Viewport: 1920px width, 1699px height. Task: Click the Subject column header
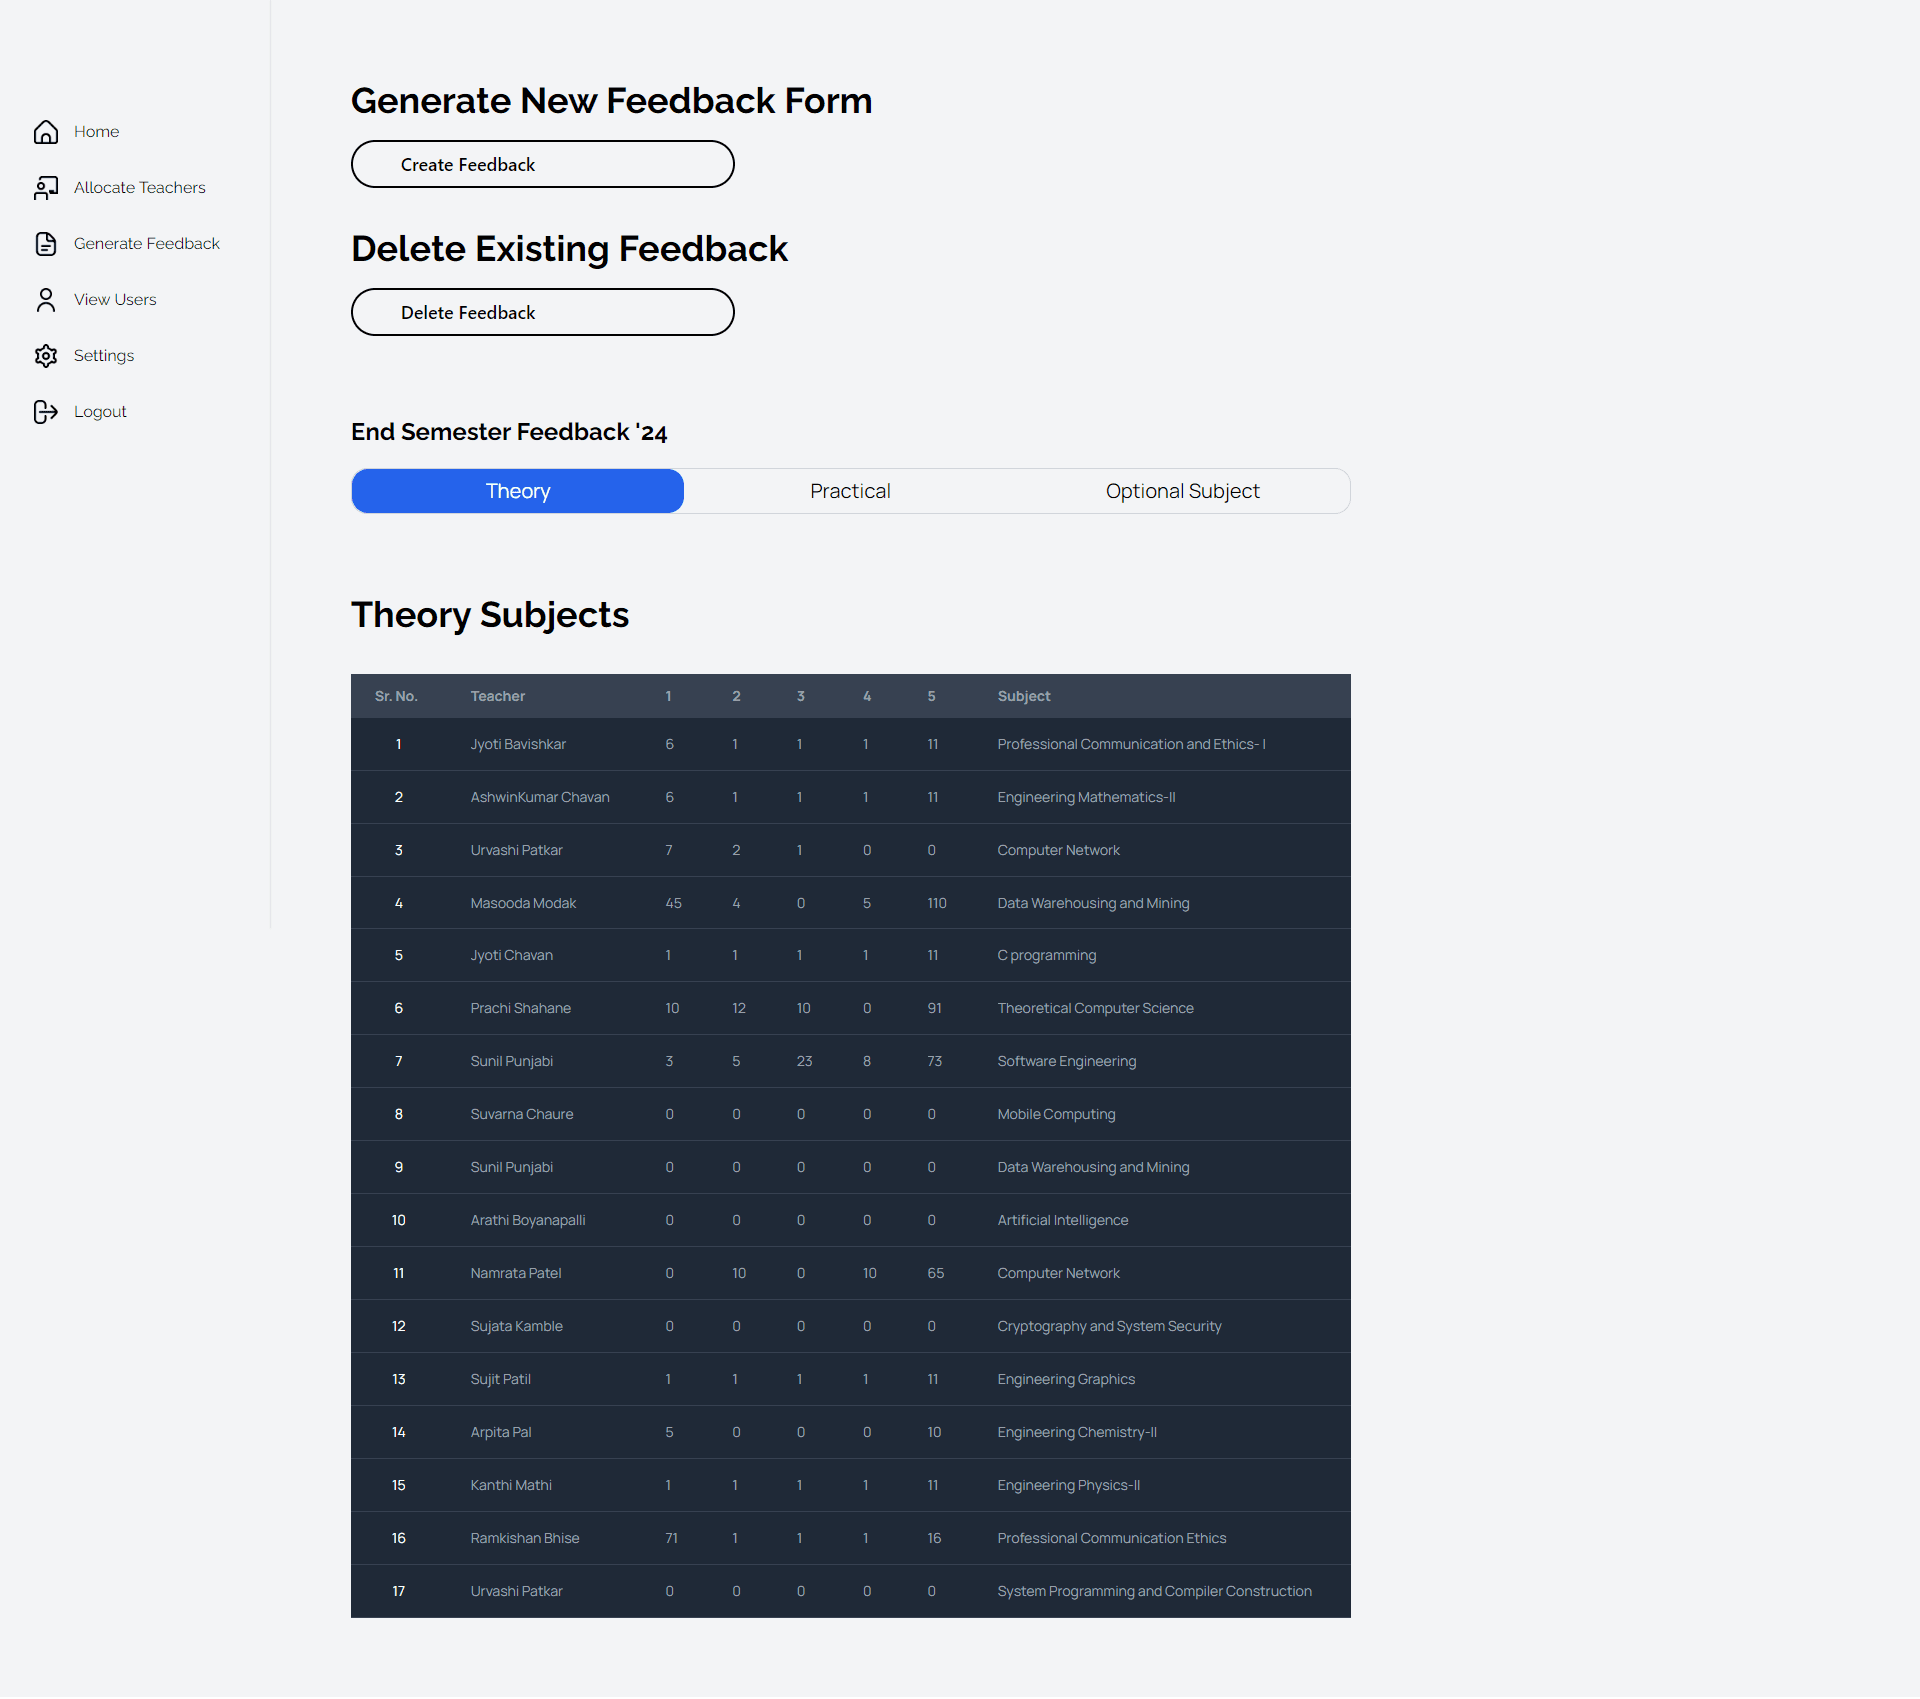coord(1023,696)
